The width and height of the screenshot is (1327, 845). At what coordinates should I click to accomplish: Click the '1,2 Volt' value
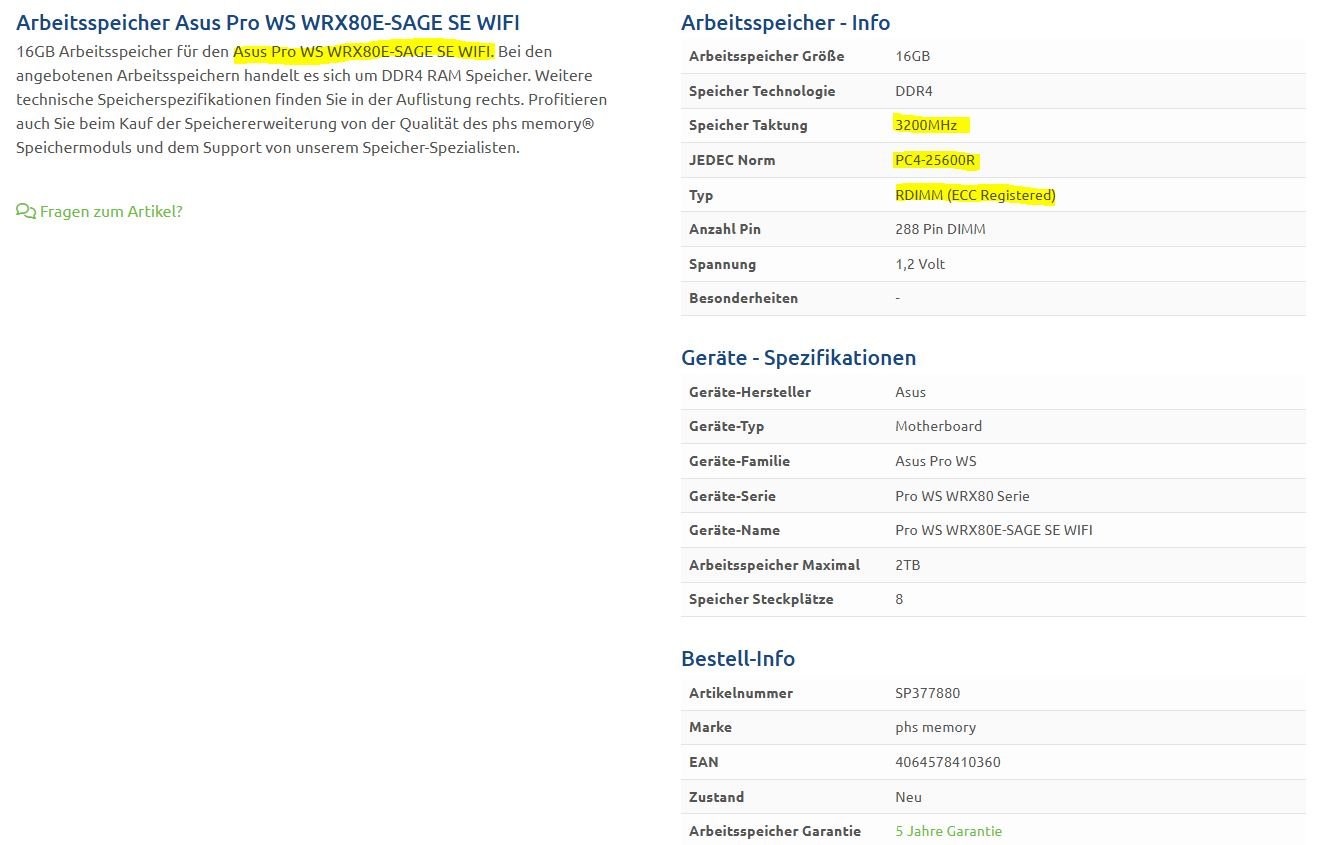pyautogui.click(x=920, y=264)
